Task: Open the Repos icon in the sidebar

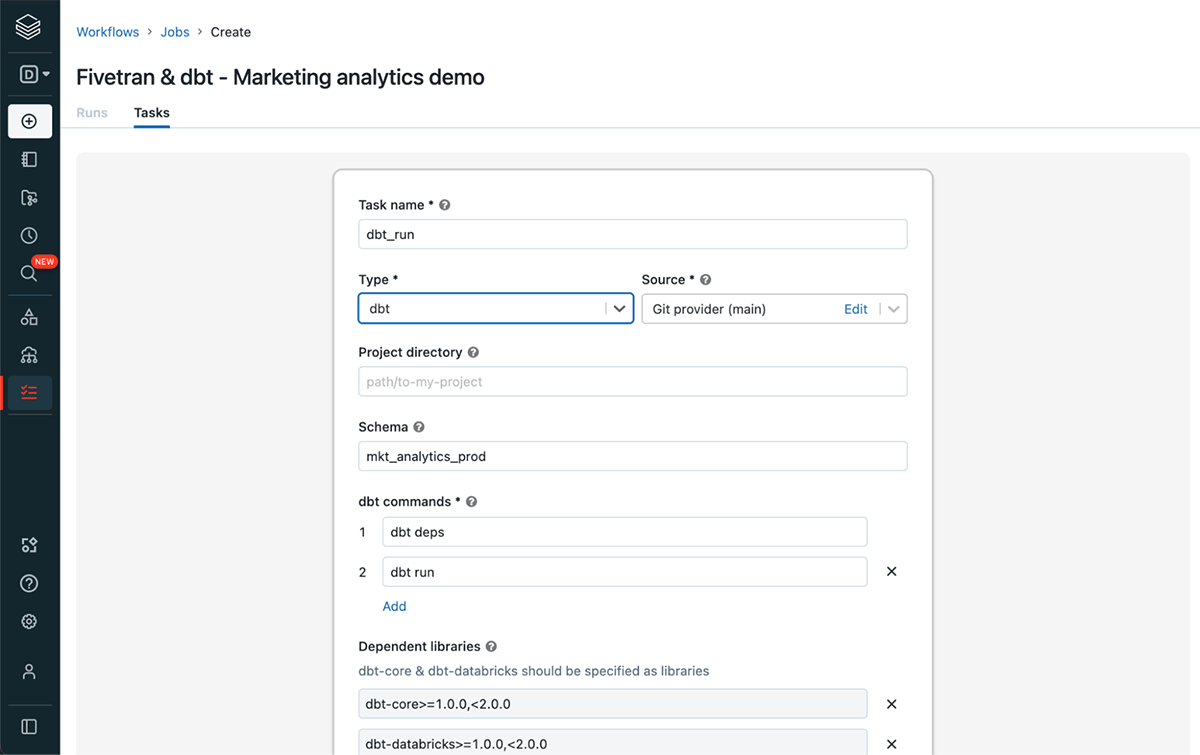Action: coord(29,198)
